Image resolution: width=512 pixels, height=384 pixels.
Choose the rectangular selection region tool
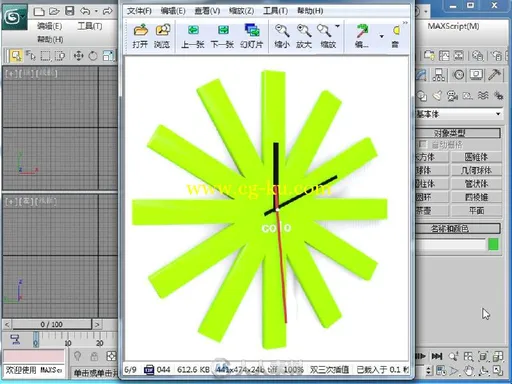click(x=45, y=56)
